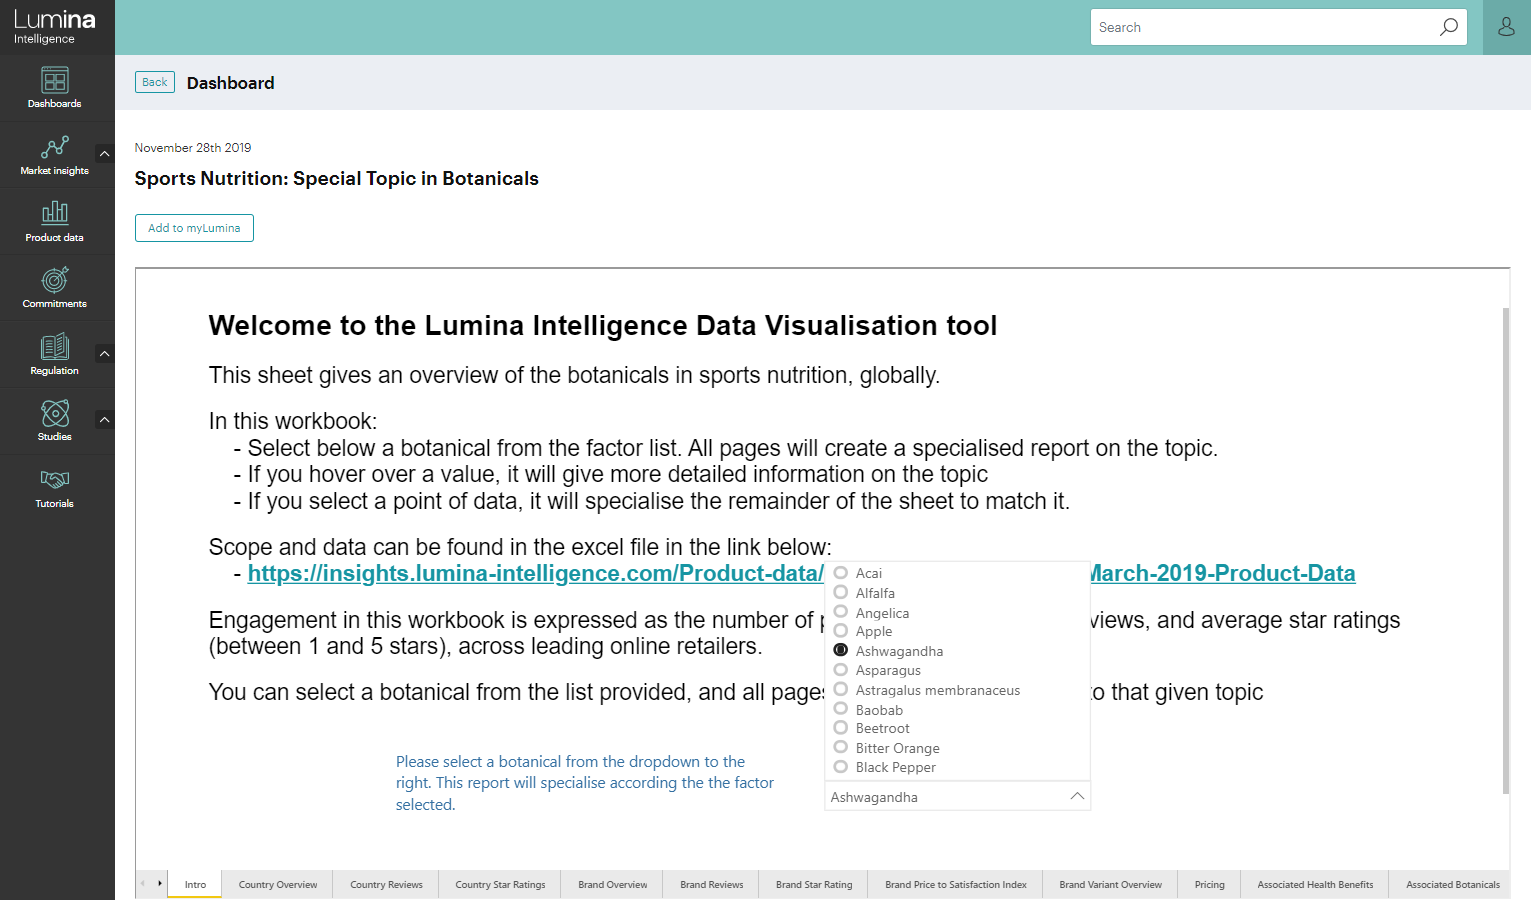The image size is (1531, 900).
Task: Expand the Studies submenu chevron
Action: click(x=104, y=419)
